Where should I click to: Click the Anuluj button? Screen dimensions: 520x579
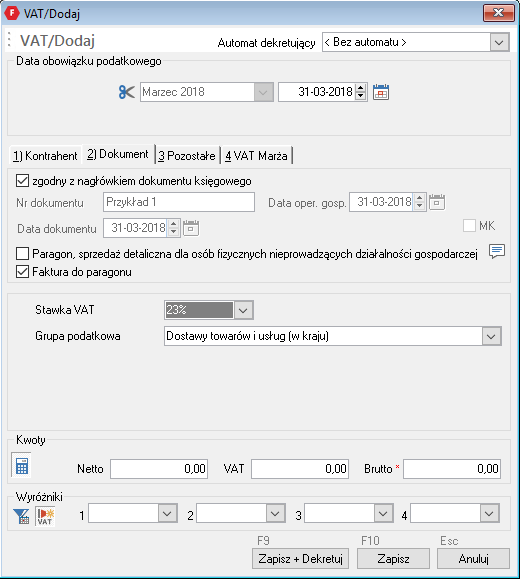(473, 559)
